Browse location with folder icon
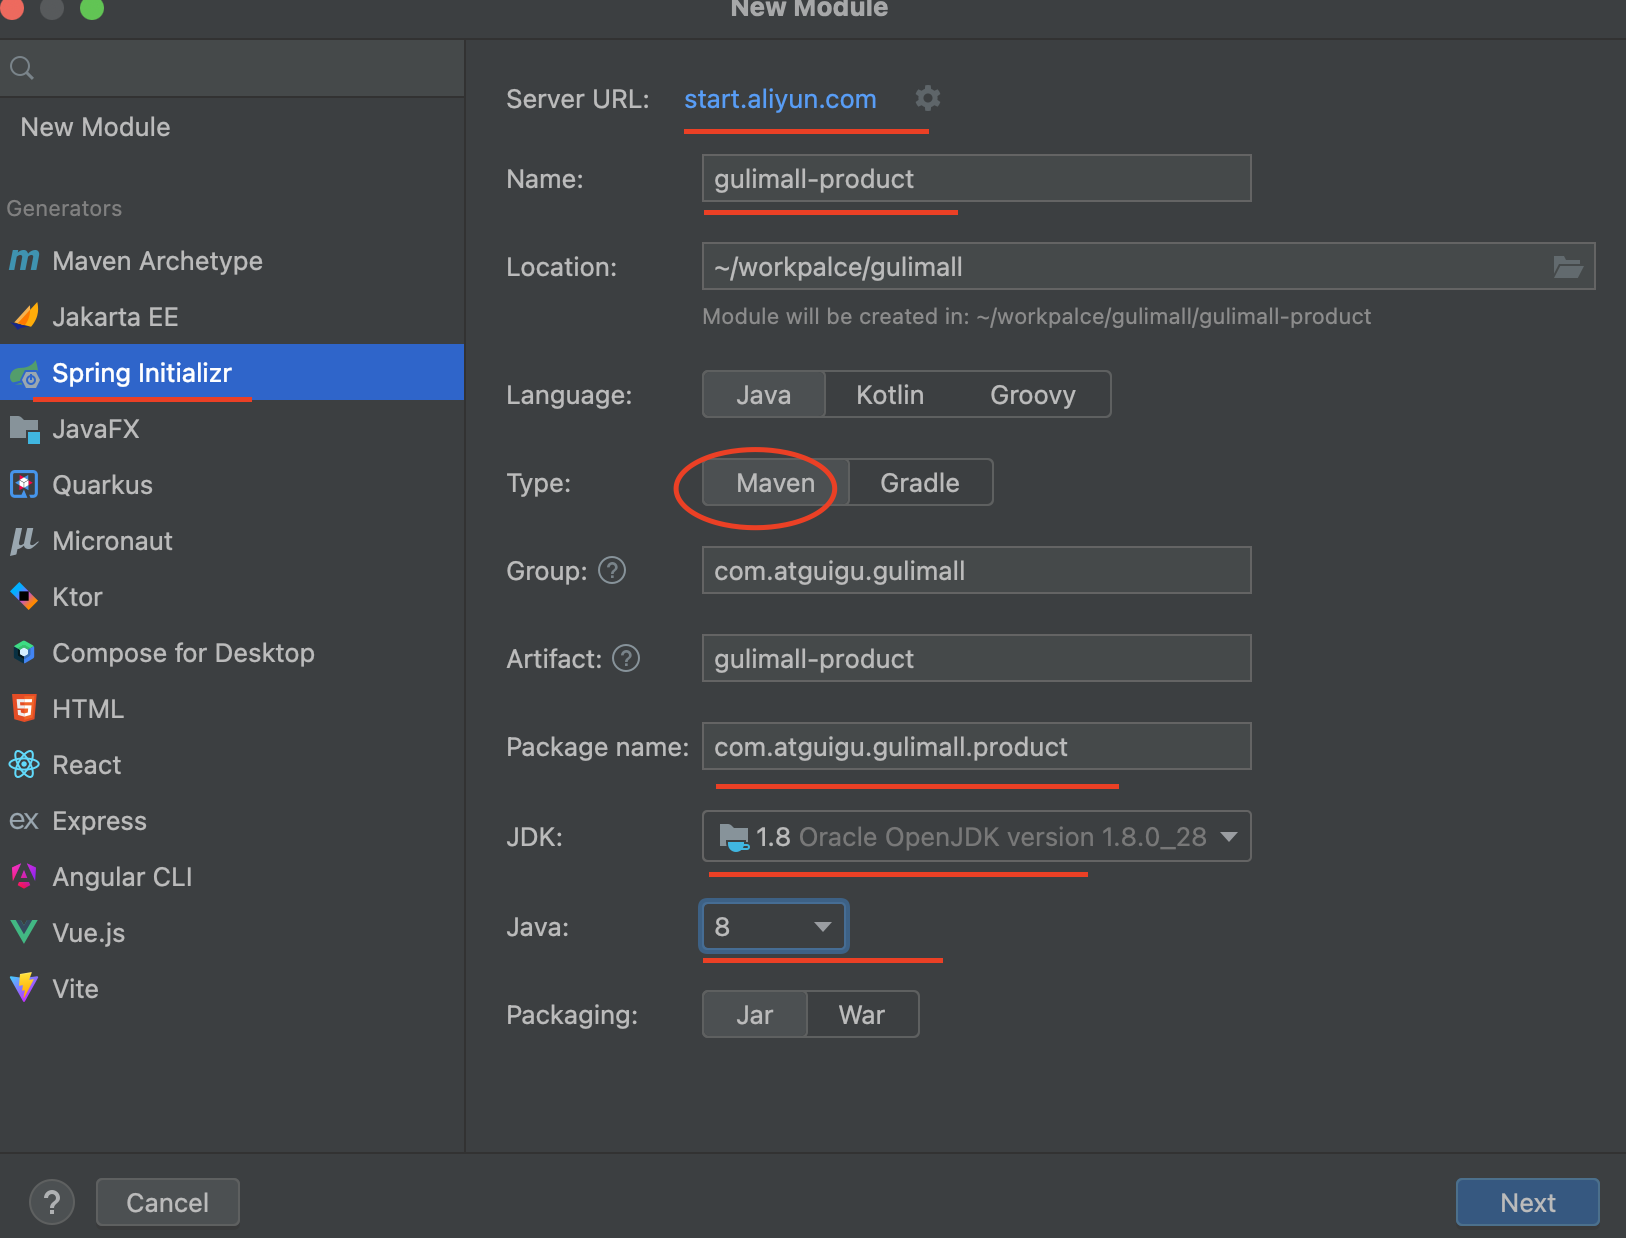 (x=1567, y=267)
